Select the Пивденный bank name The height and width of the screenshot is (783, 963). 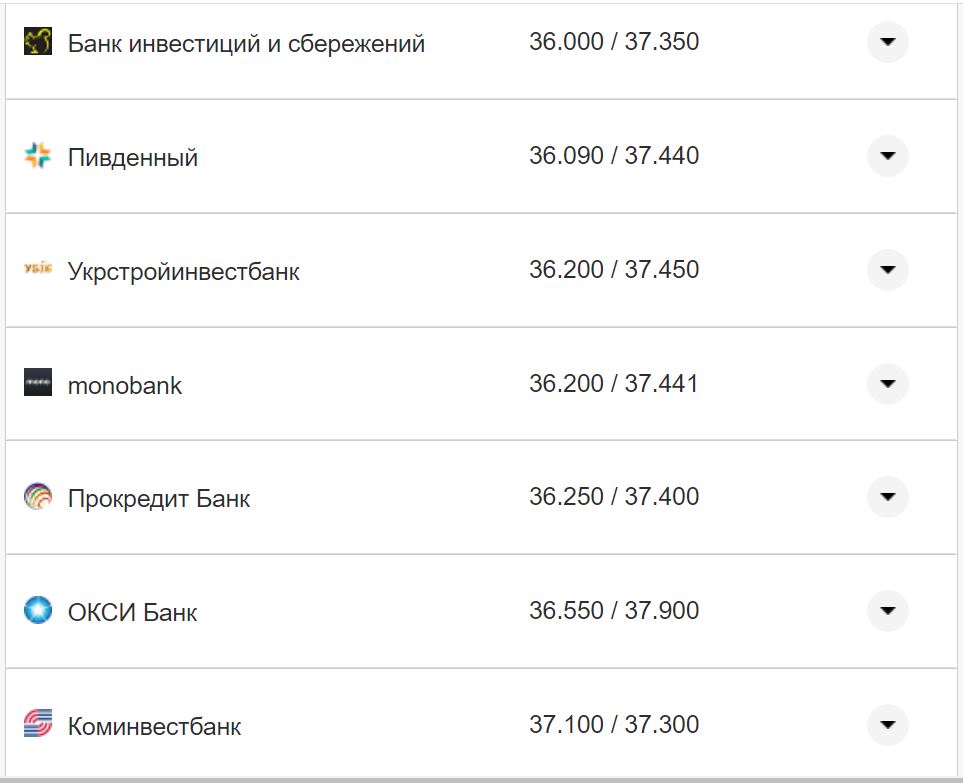tap(132, 156)
